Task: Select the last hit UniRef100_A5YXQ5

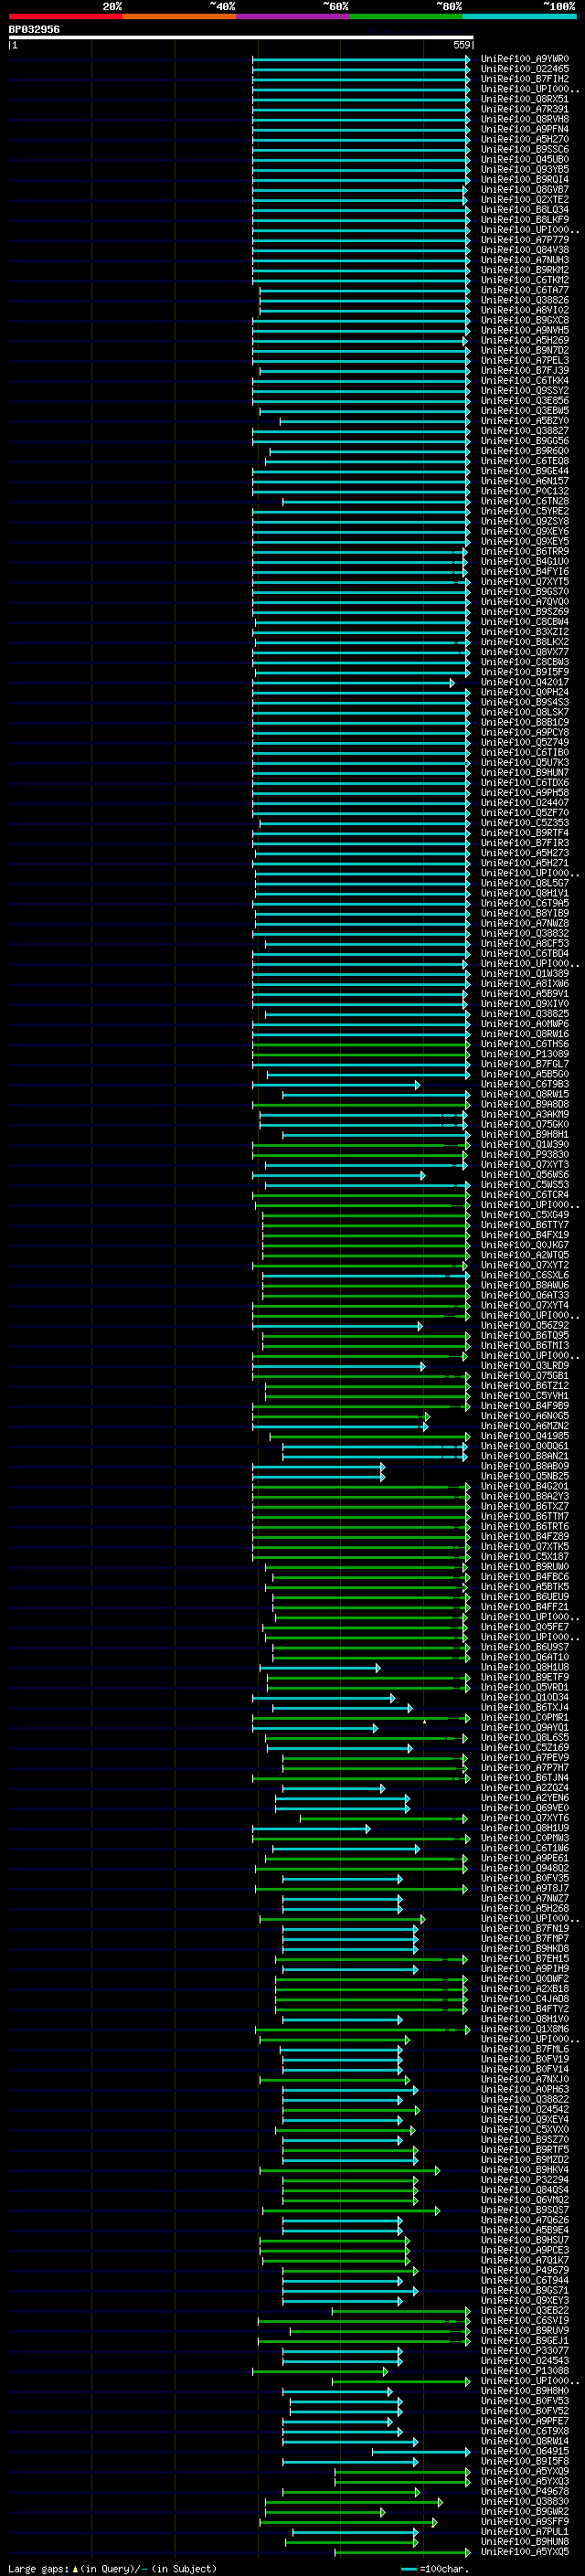Action: 524,2551
